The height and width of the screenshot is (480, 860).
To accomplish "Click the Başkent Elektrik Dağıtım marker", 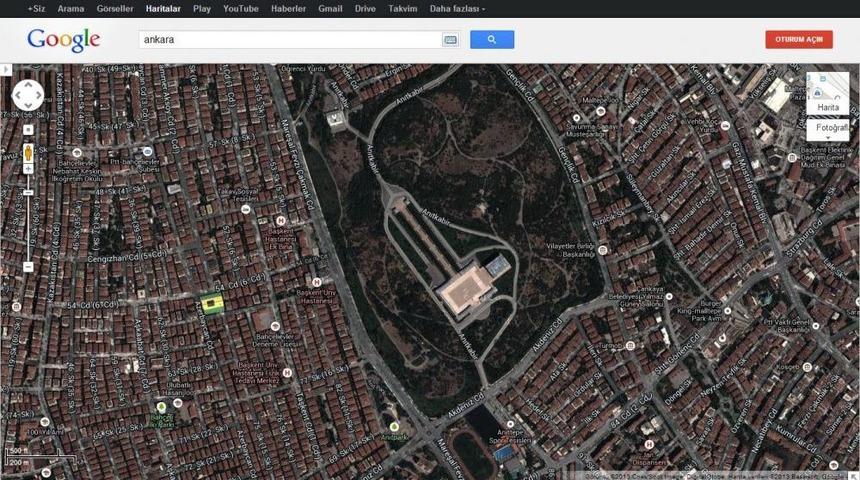I will tap(792, 157).
